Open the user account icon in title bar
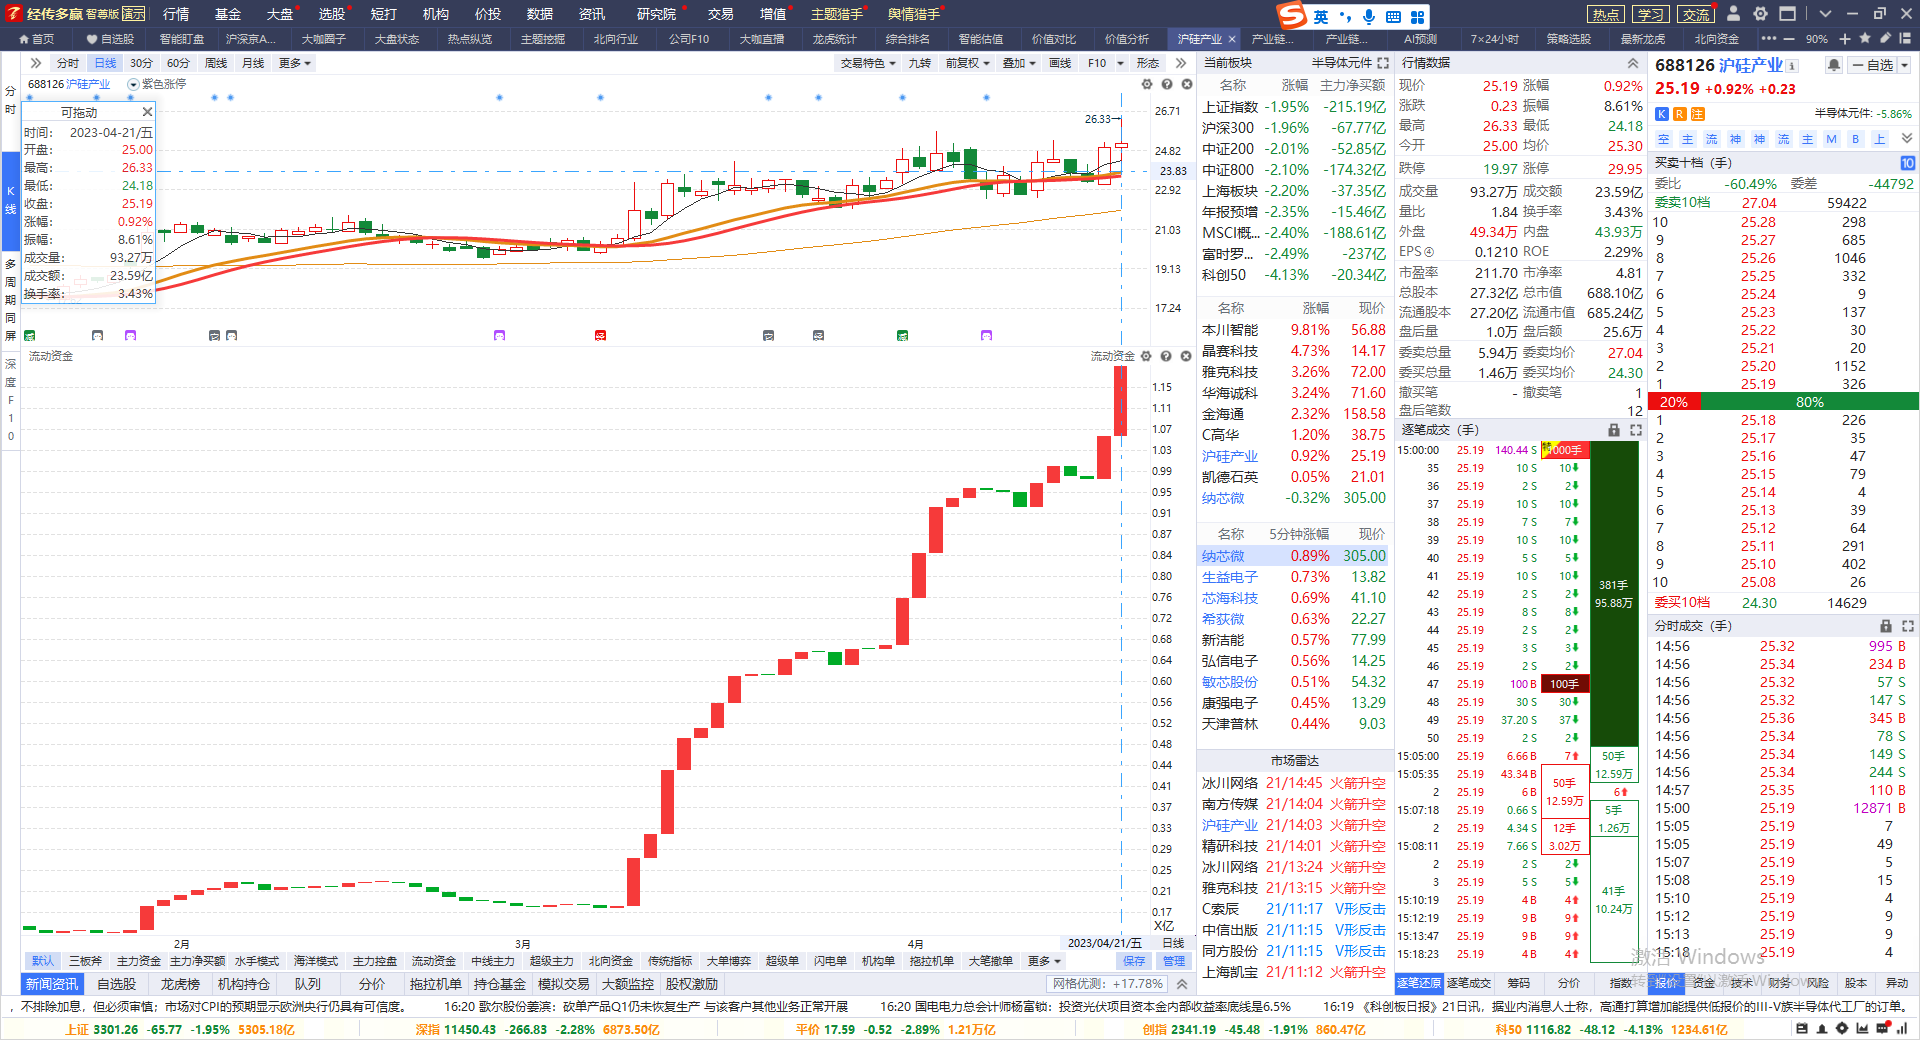This screenshot has width=1920, height=1040. [1733, 14]
